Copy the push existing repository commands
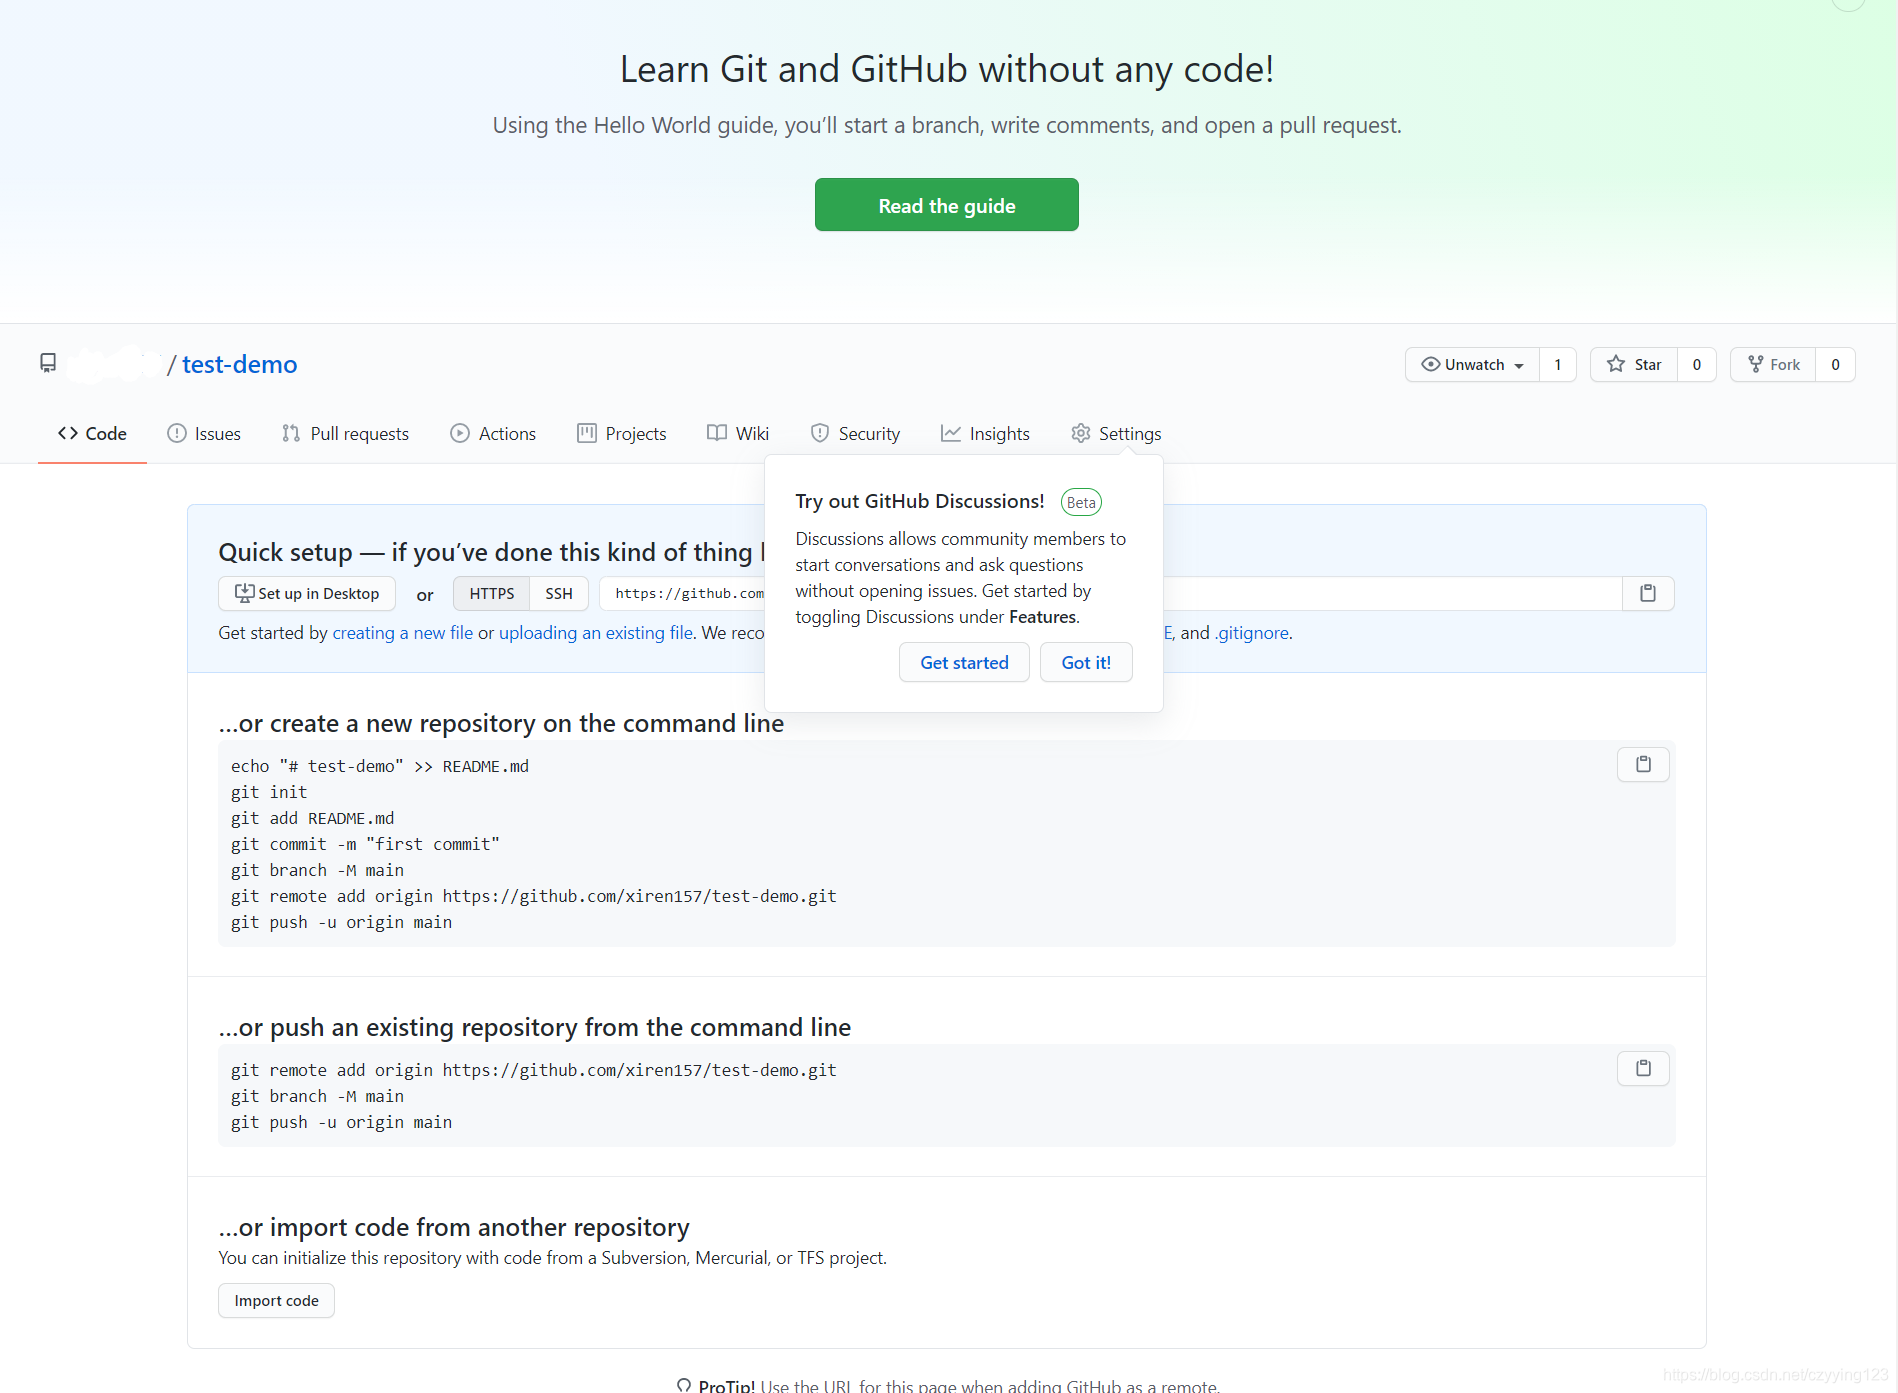The height and width of the screenshot is (1393, 1898). pos(1643,1068)
